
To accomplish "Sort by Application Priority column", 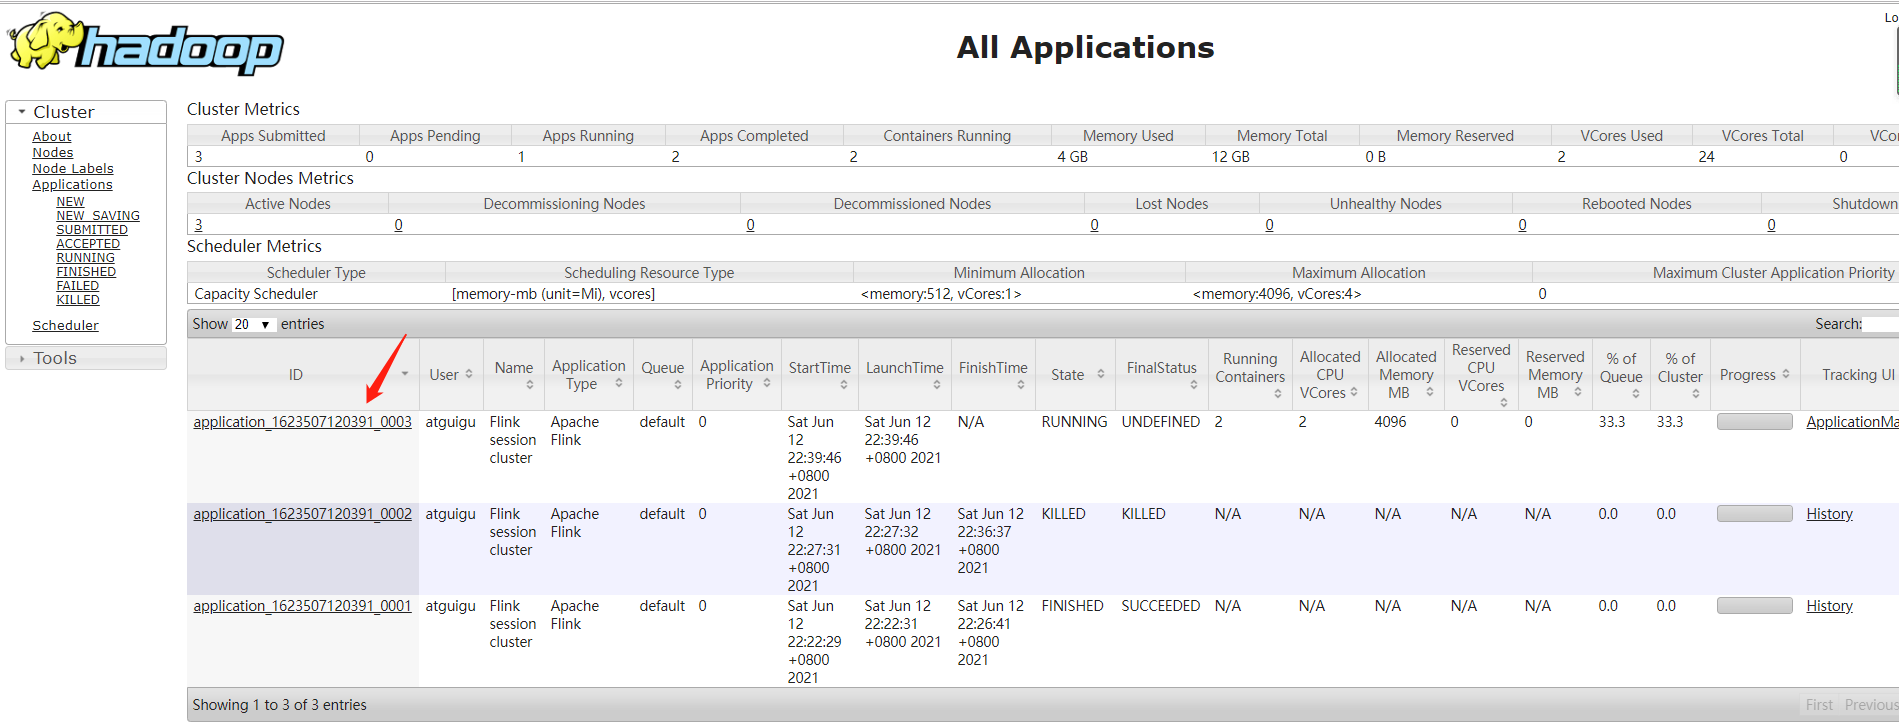I will (737, 374).
